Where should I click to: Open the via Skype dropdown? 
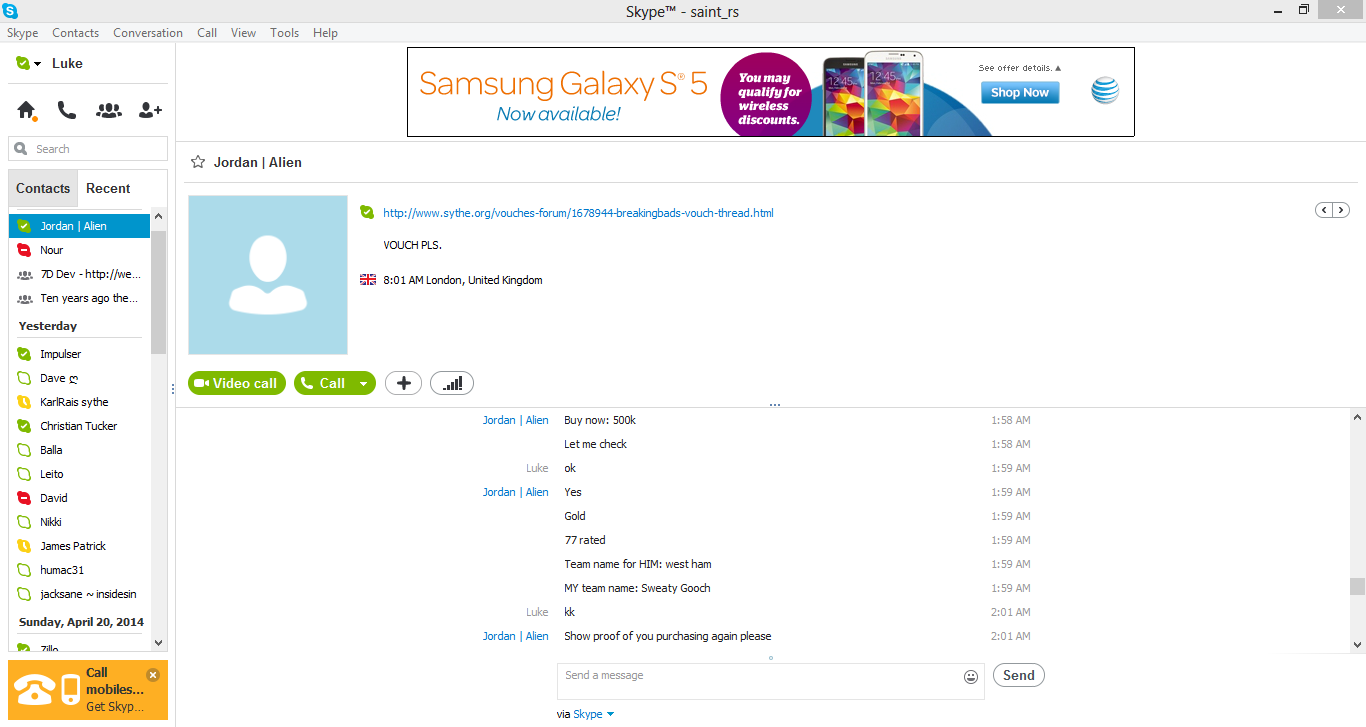coord(594,714)
